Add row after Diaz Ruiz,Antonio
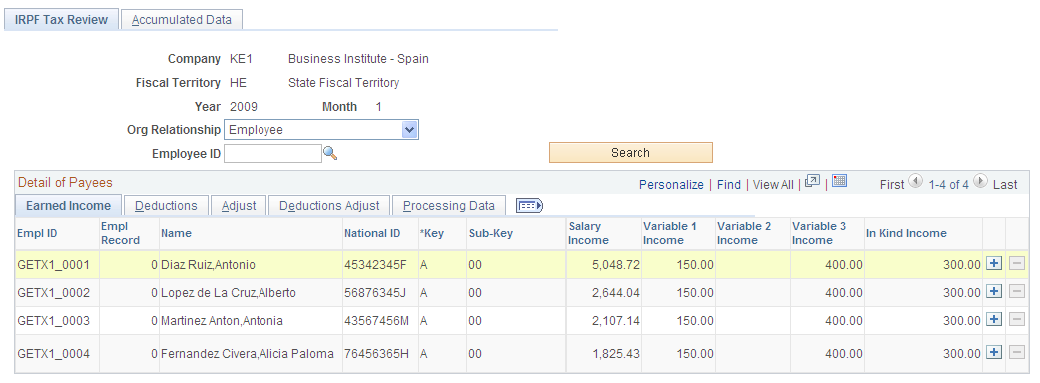1040x383 pixels. coord(994,264)
